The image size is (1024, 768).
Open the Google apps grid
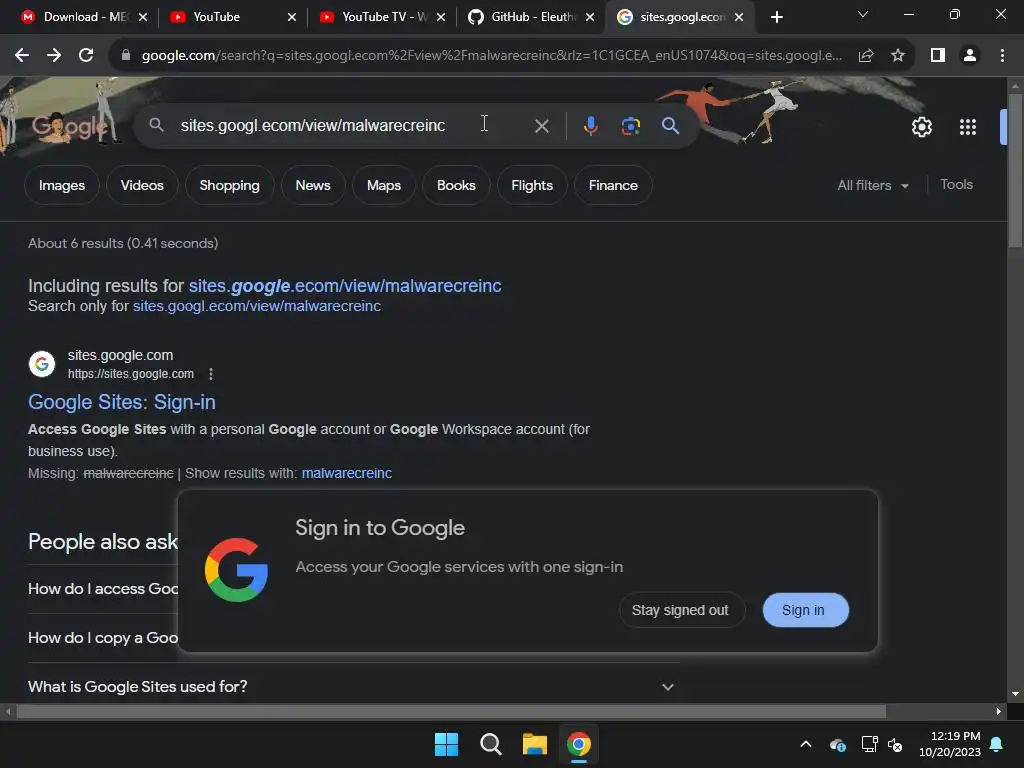click(x=967, y=127)
